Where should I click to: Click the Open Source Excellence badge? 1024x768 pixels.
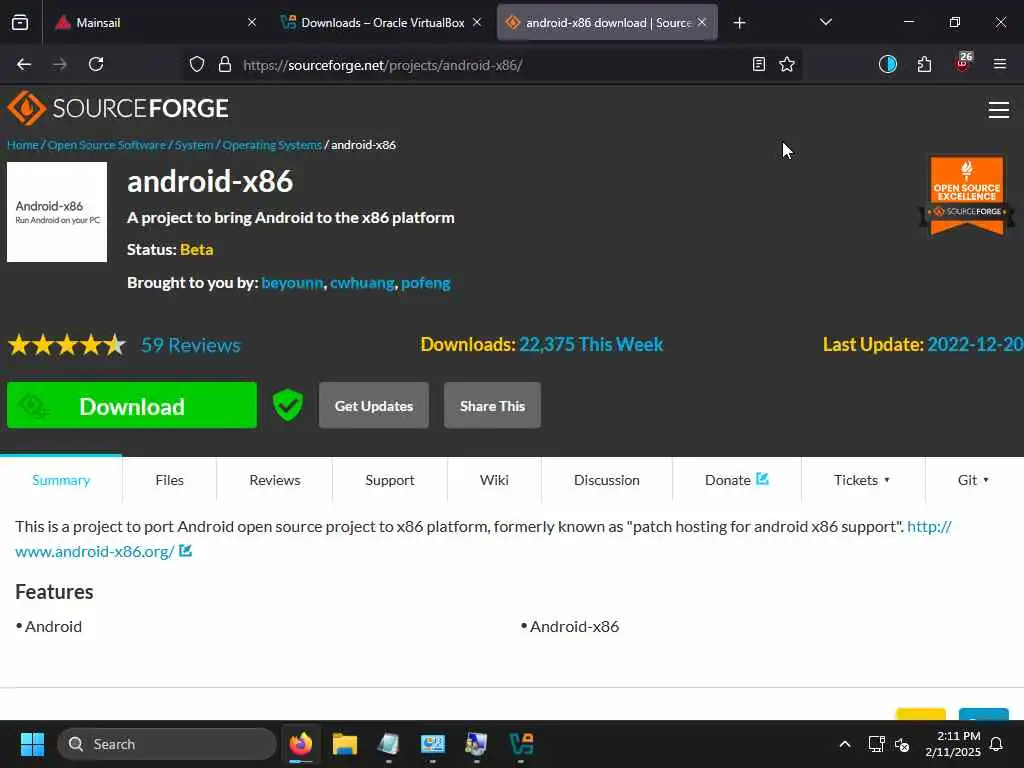coord(967,195)
